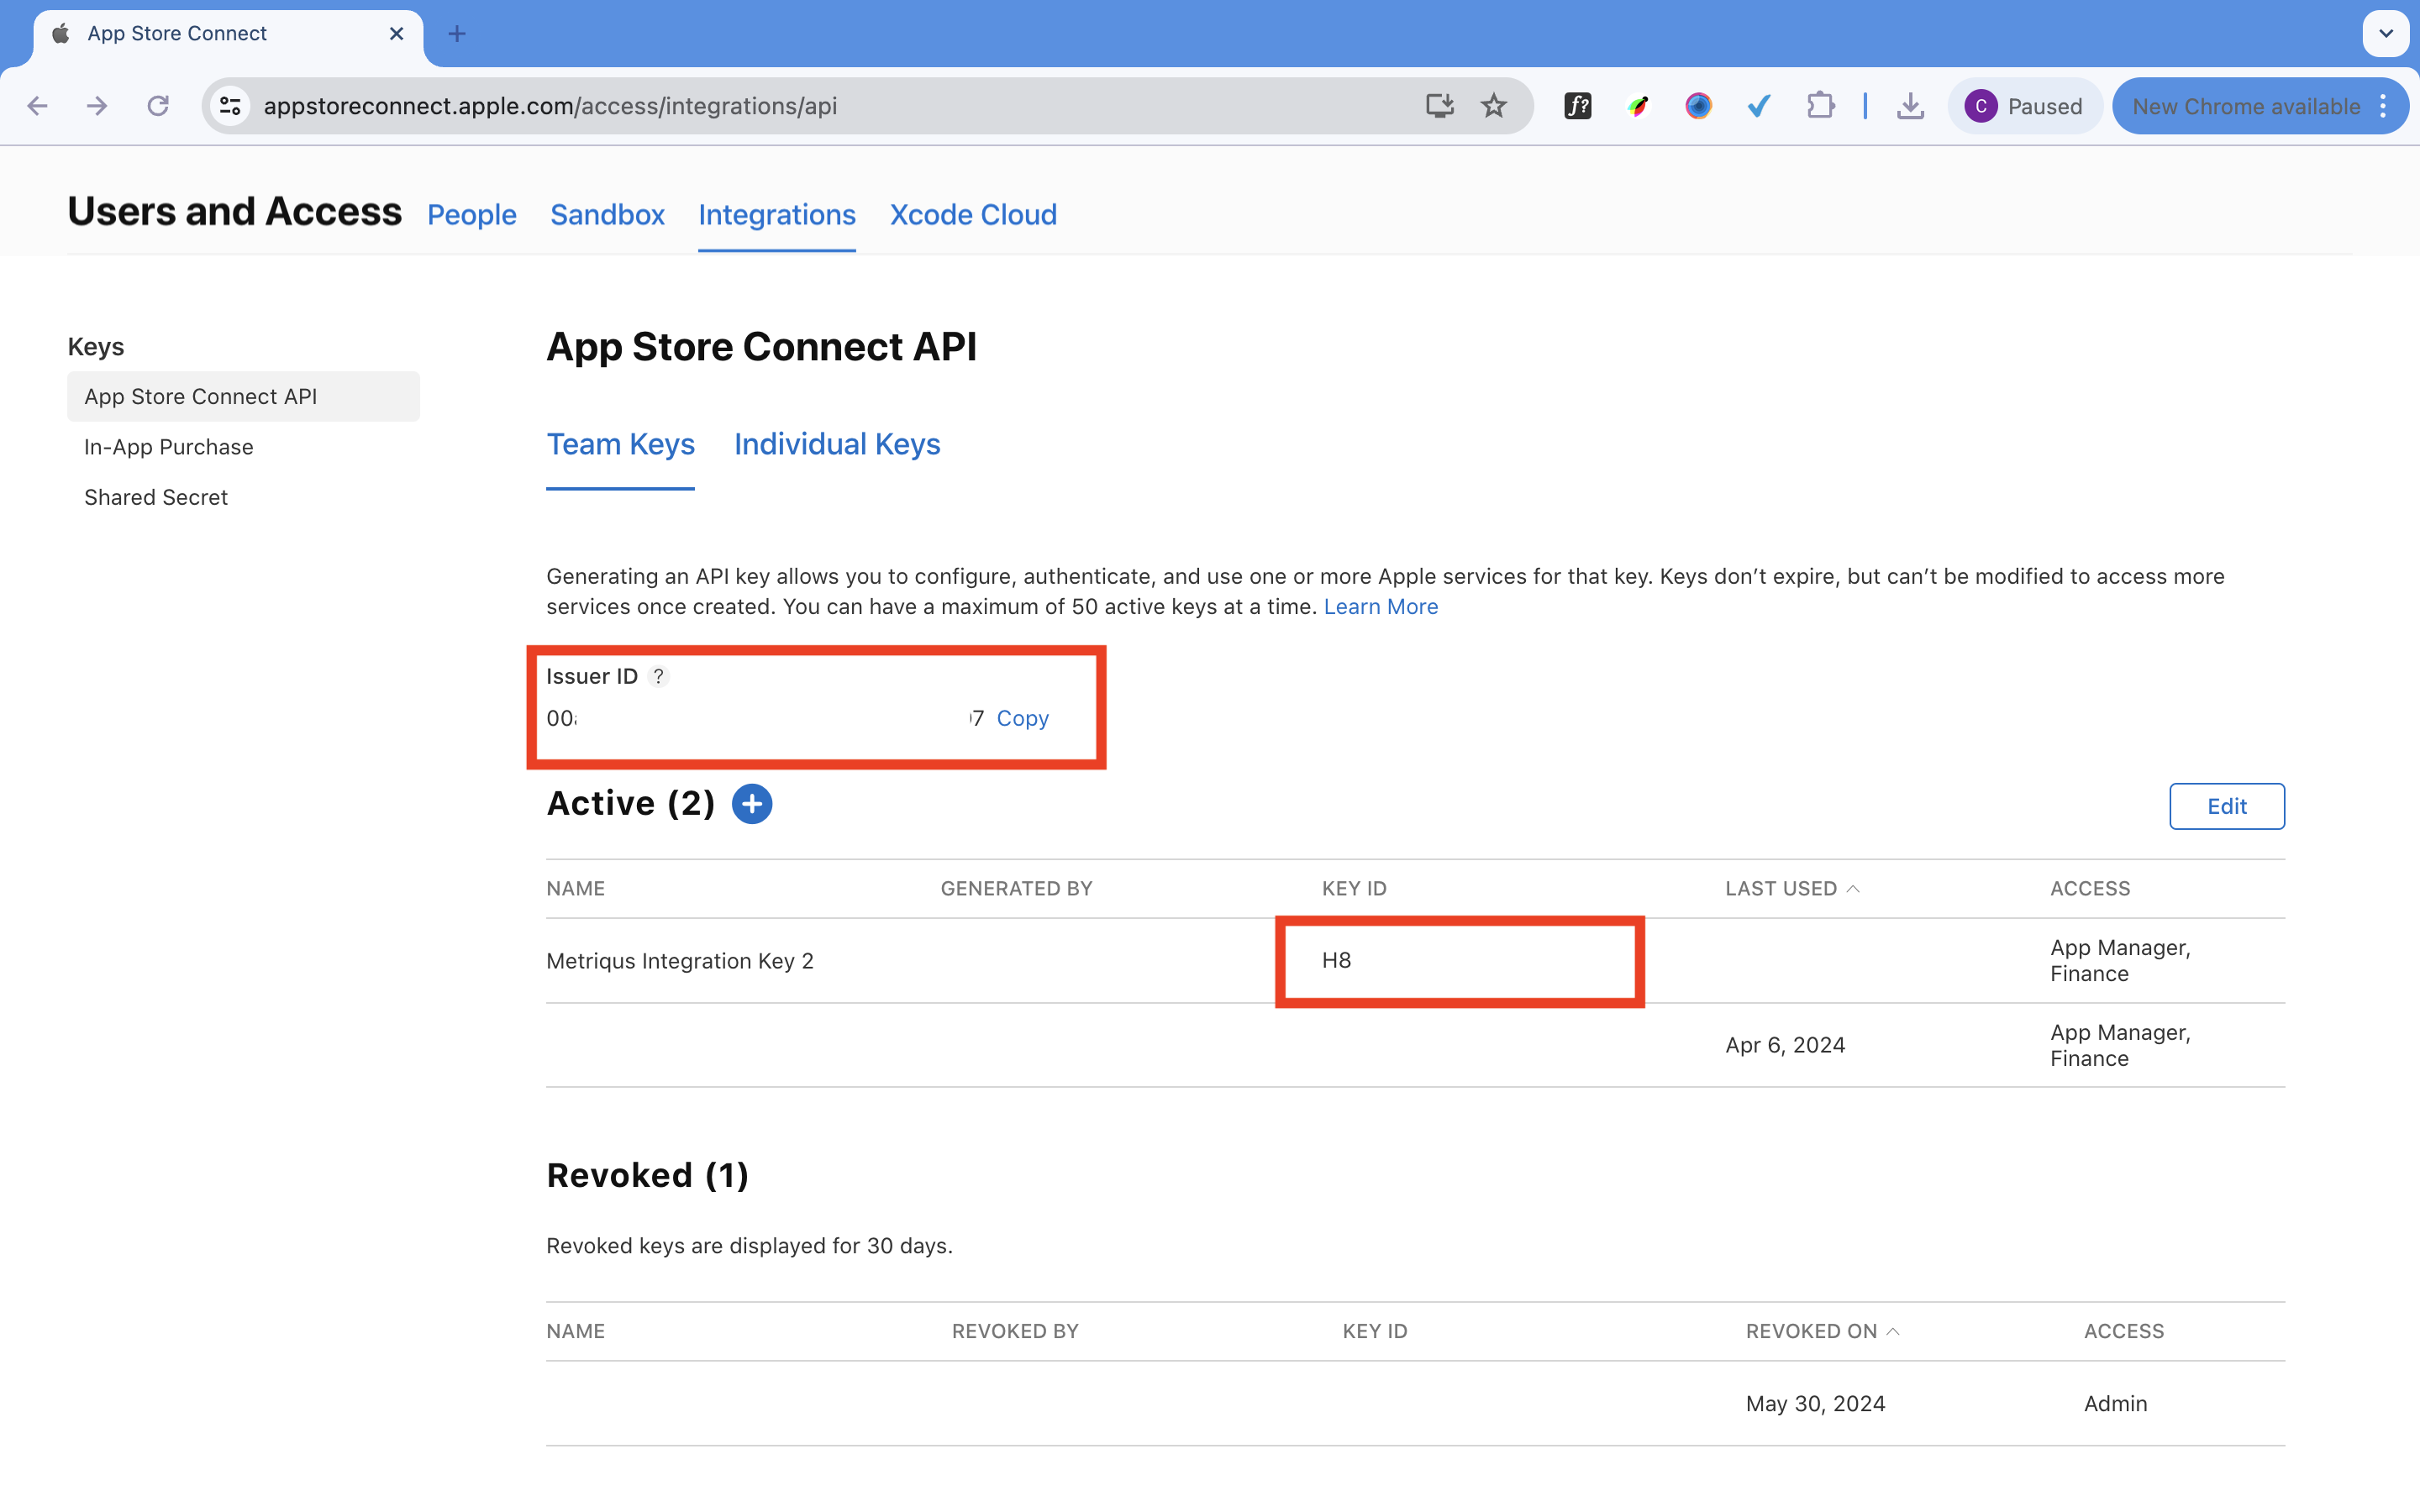Viewport: 2420px width, 1512px height.
Task: Click the KEY ID header in Active table
Action: pyautogui.click(x=1354, y=888)
